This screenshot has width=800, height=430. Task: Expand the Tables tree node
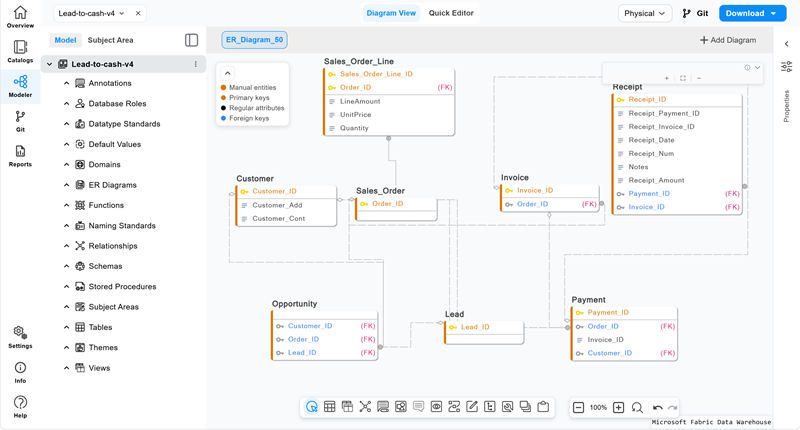pyautogui.click(x=66, y=327)
